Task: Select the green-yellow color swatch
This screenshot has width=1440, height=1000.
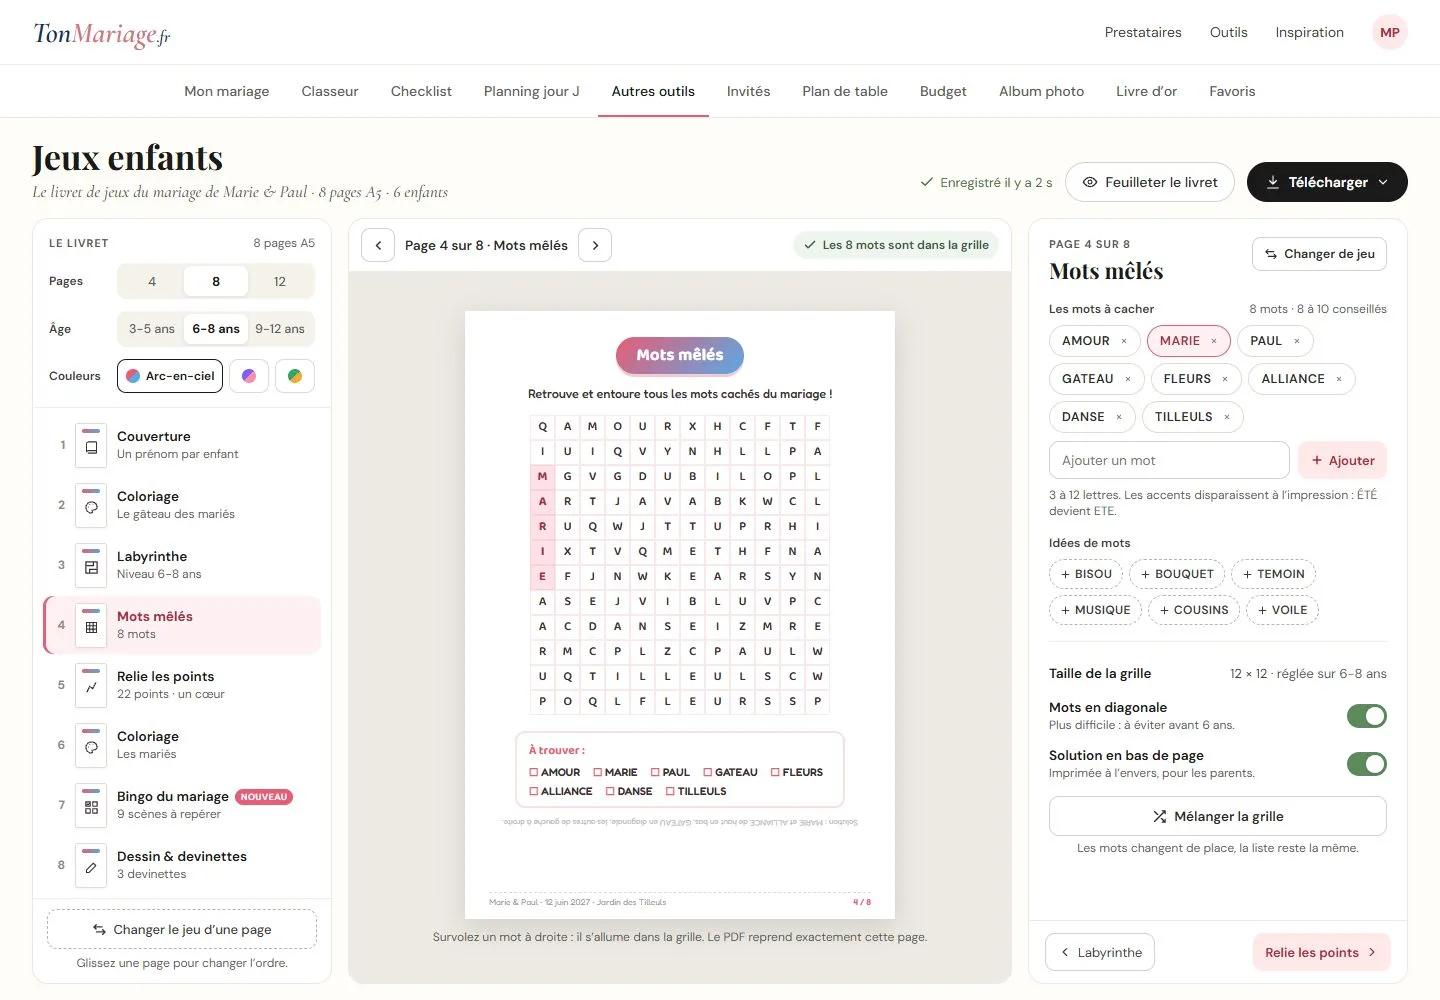Action: 295,376
